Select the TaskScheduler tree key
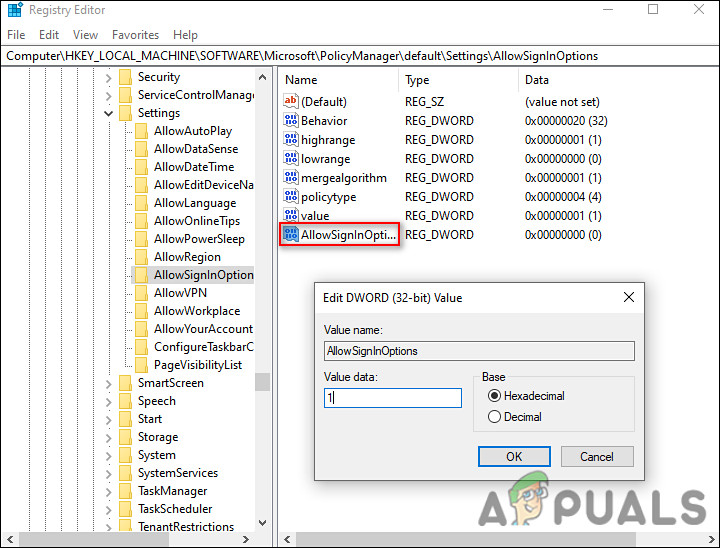The image size is (720, 548). click(x=175, y=509)
